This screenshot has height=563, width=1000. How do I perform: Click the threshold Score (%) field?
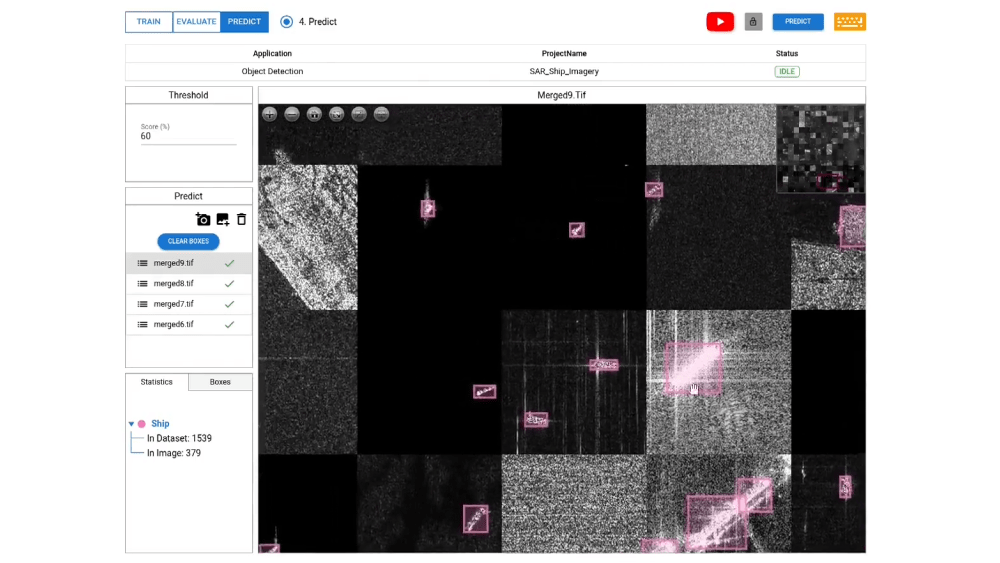click(x=188, y=137)
